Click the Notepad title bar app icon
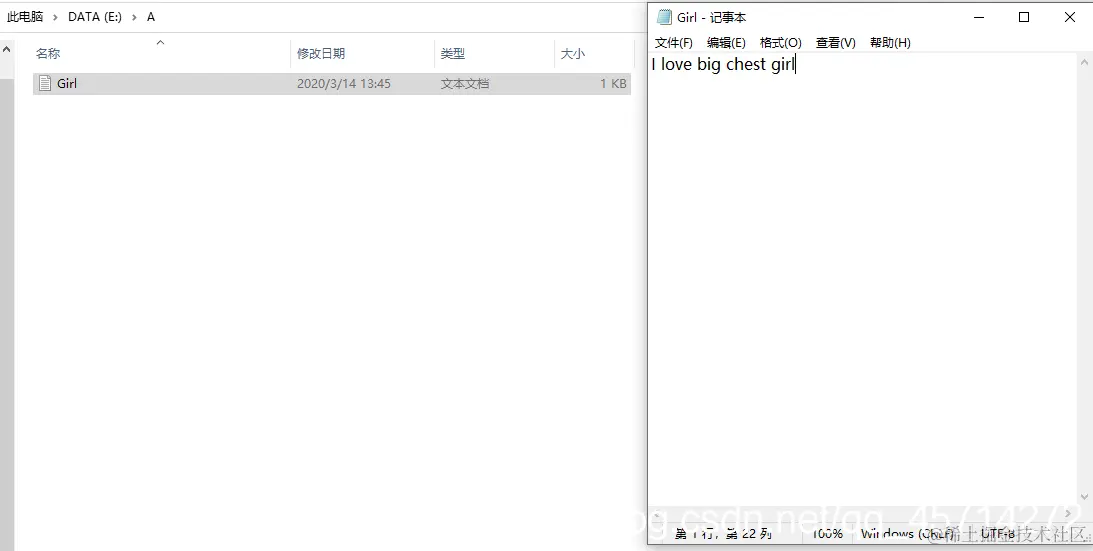1093x551 pixels. (x=664, y=17)
